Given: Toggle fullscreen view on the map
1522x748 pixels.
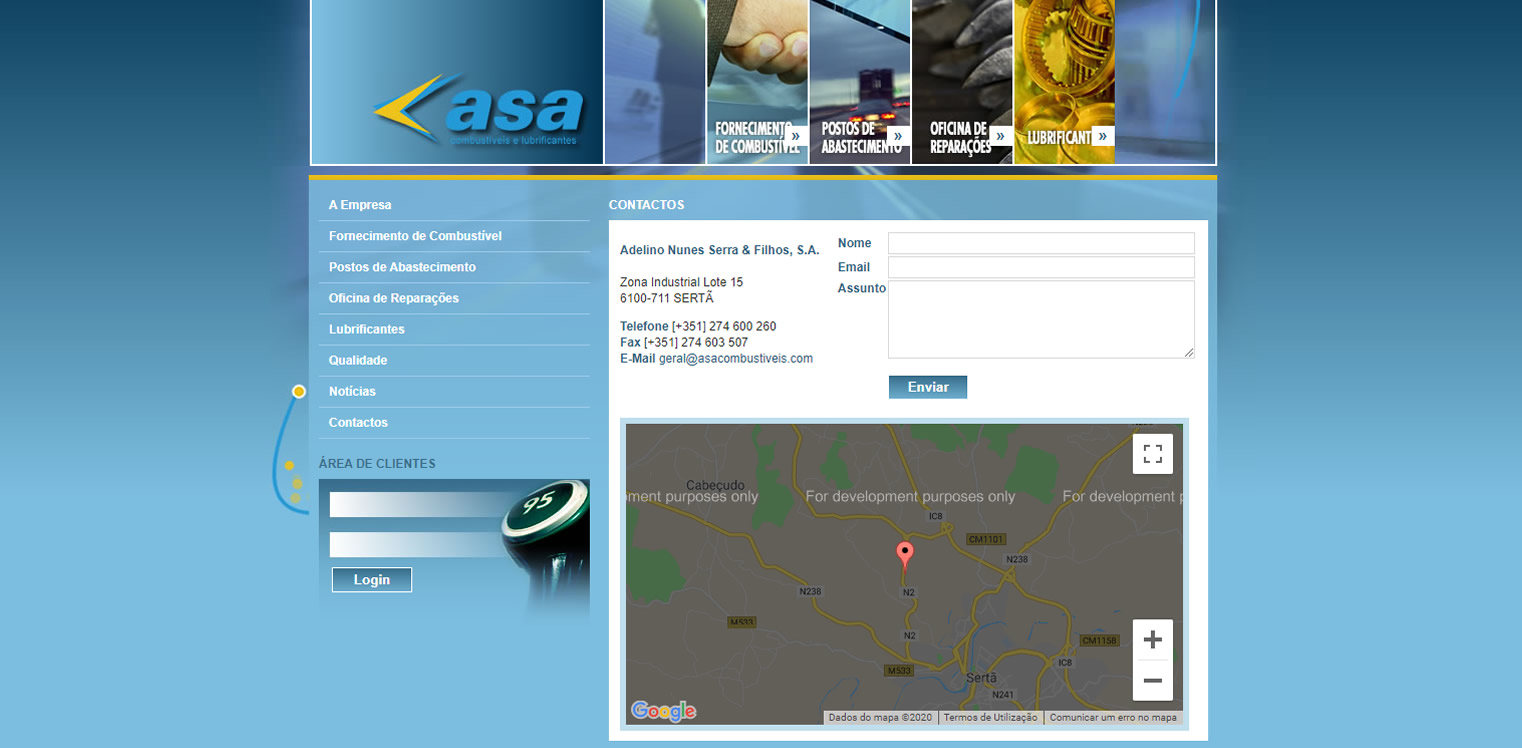Looking at the screenshot, I should click(1153, 454).
